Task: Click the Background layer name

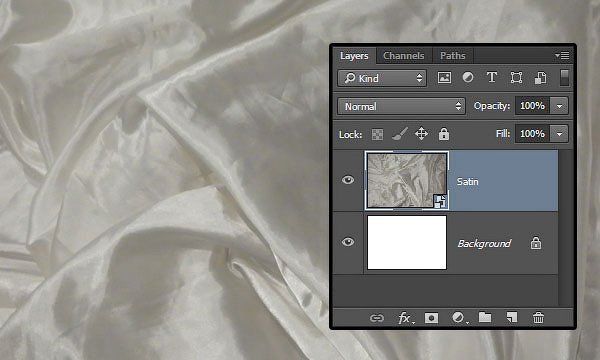Action: (x=484, y=243)
